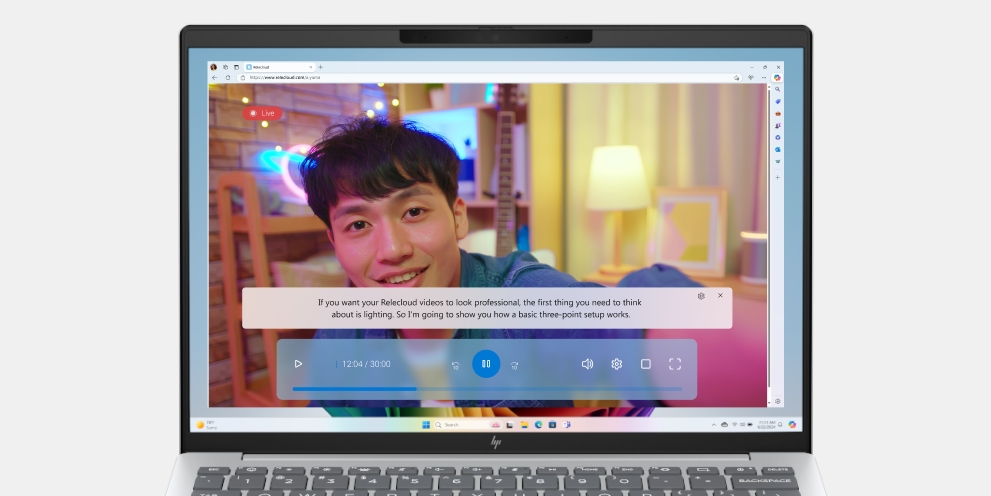Image resolution: width=991 pixels, height=496 pixels.
Task: Click the square theater mode icon
Action: coord(646,364)
